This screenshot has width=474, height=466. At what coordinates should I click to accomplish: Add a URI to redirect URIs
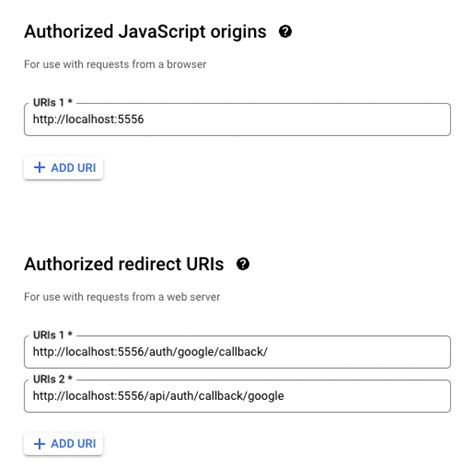(x=63, y=444)
